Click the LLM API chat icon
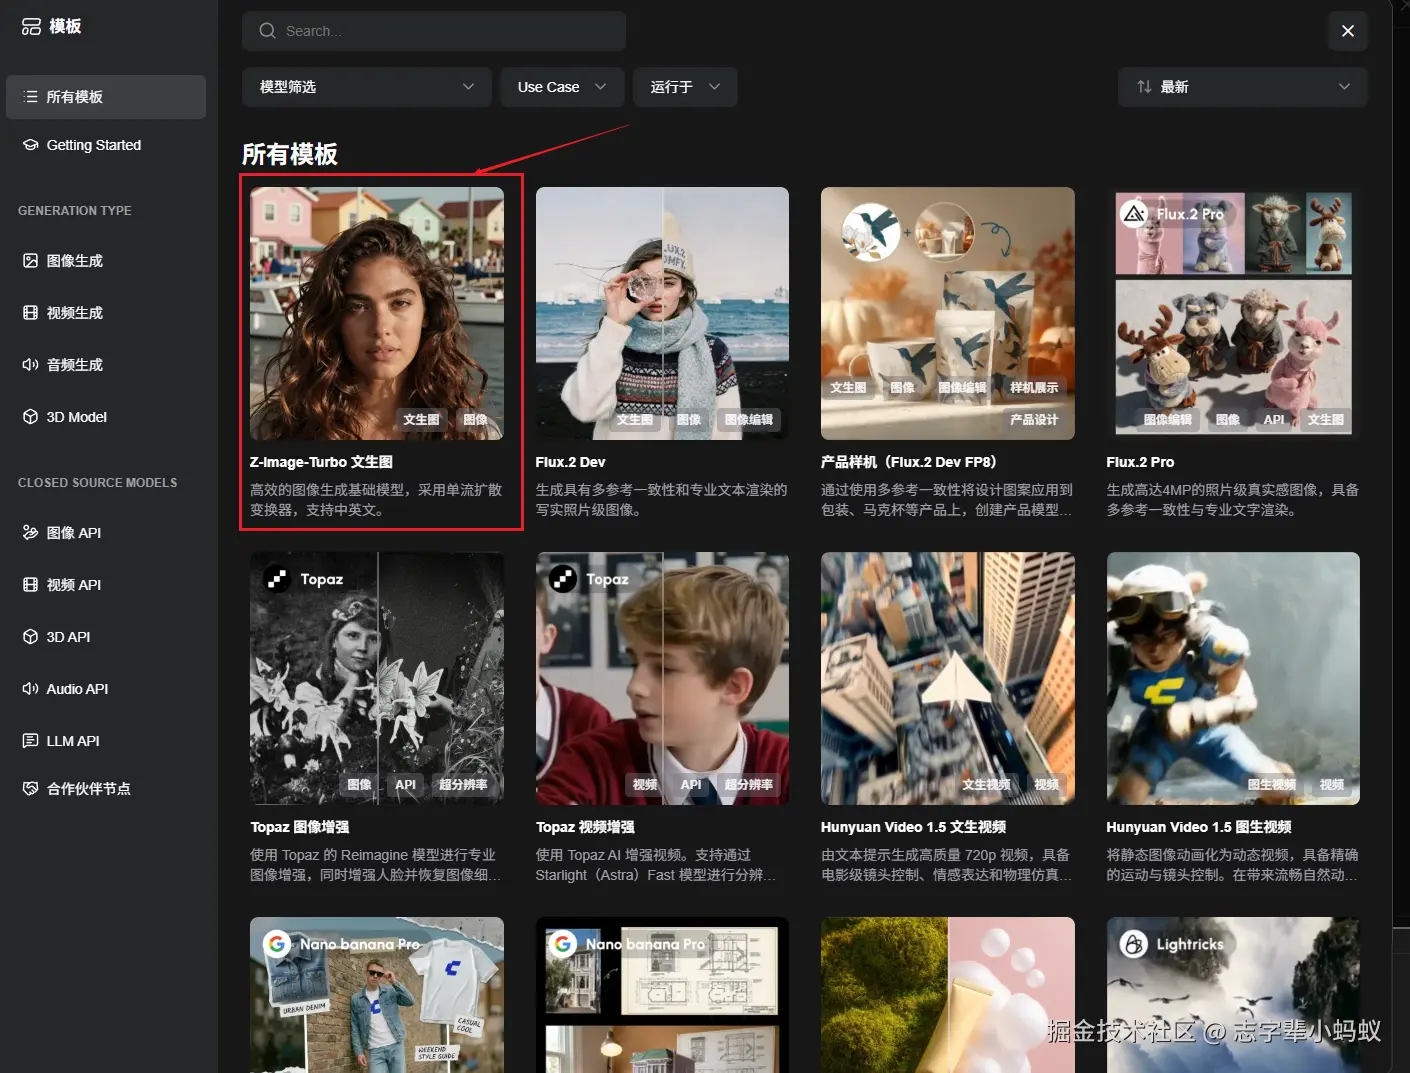1410x1073 pixels. [x=30, y=741]
